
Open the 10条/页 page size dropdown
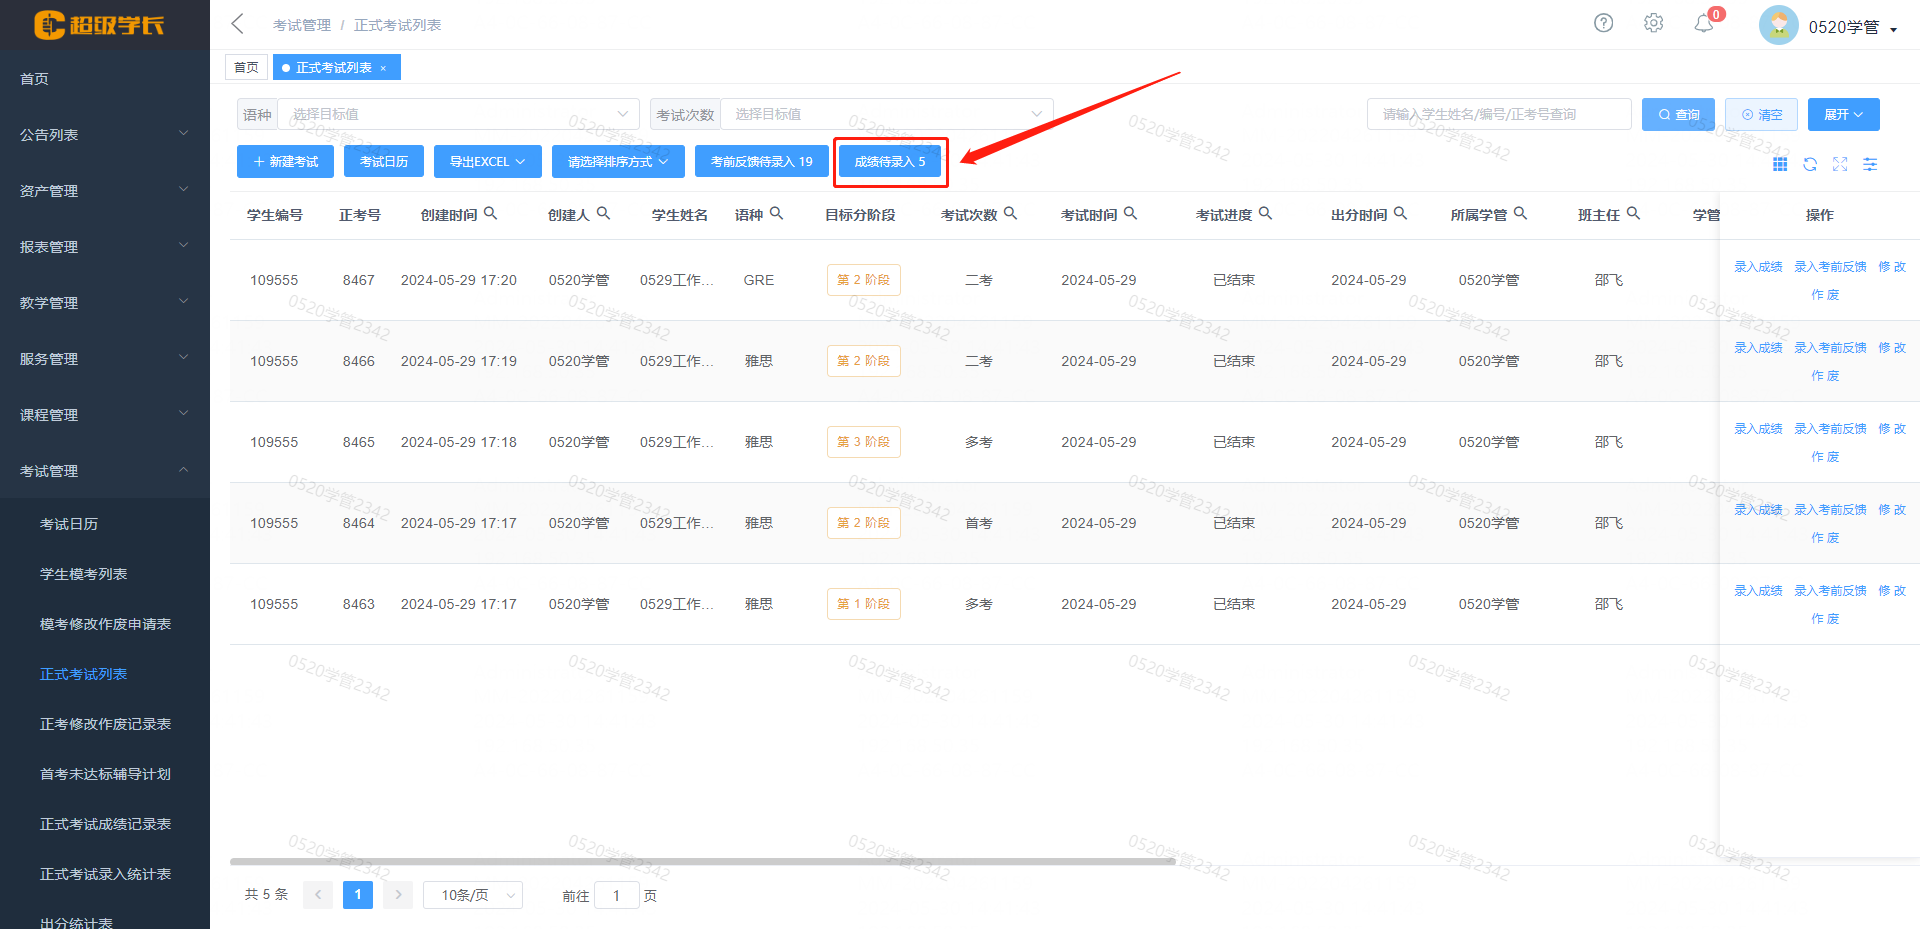pos(472,895)
